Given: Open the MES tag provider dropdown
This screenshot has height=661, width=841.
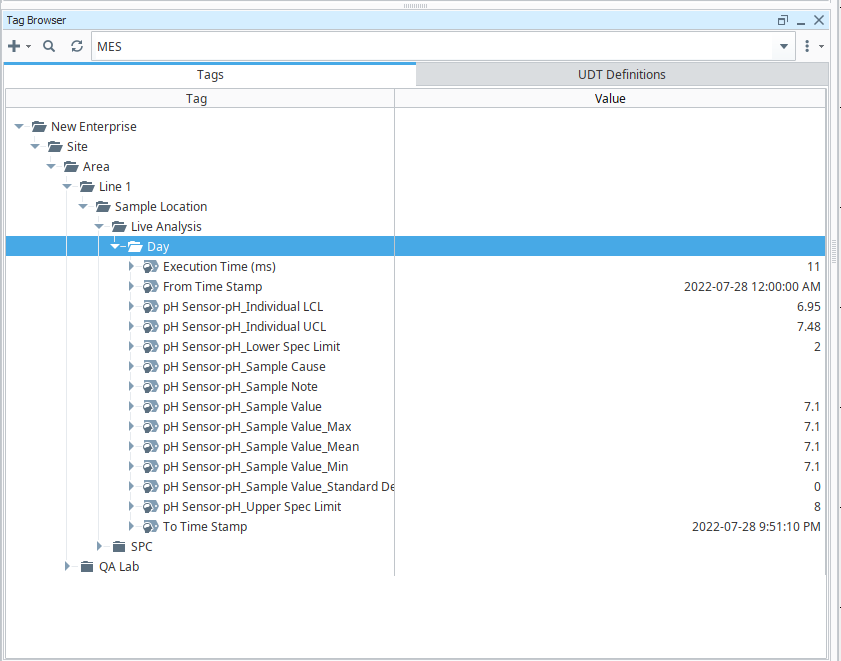Looking at the screenshot, I should 784,46.
